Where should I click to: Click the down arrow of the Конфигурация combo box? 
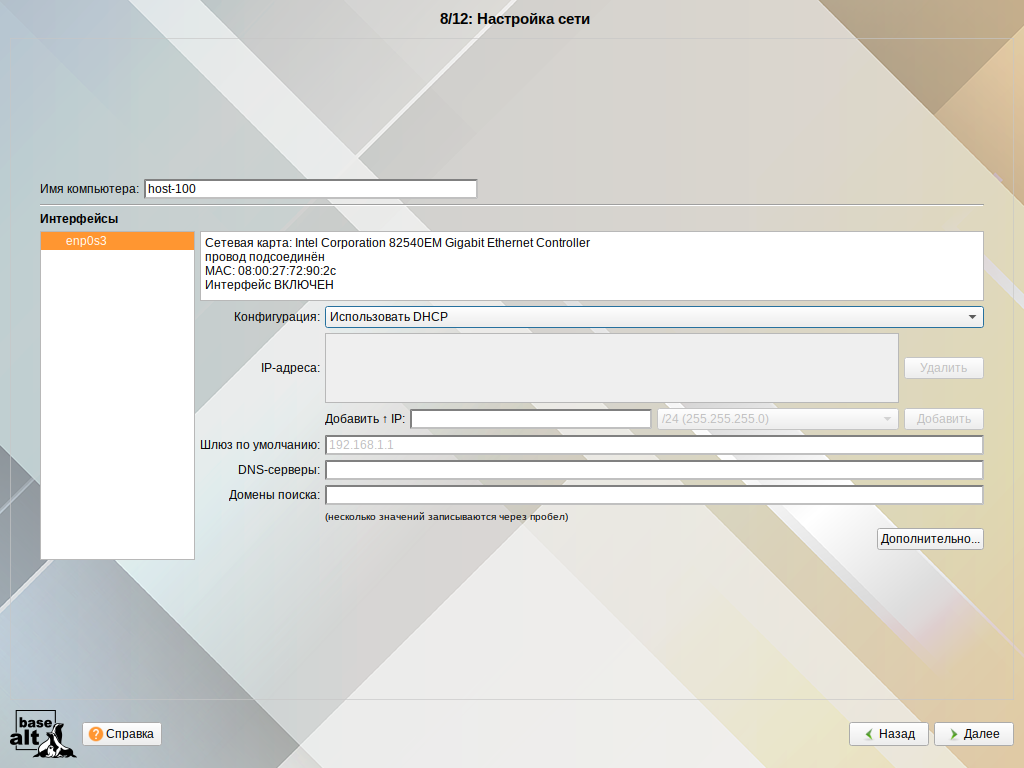(972, 317)
